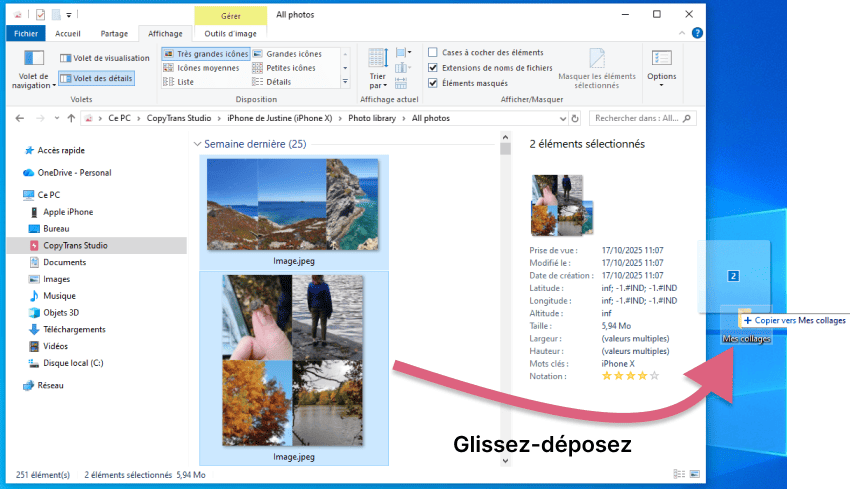Open Musique in the navigation pane

[x=53, y=296]
